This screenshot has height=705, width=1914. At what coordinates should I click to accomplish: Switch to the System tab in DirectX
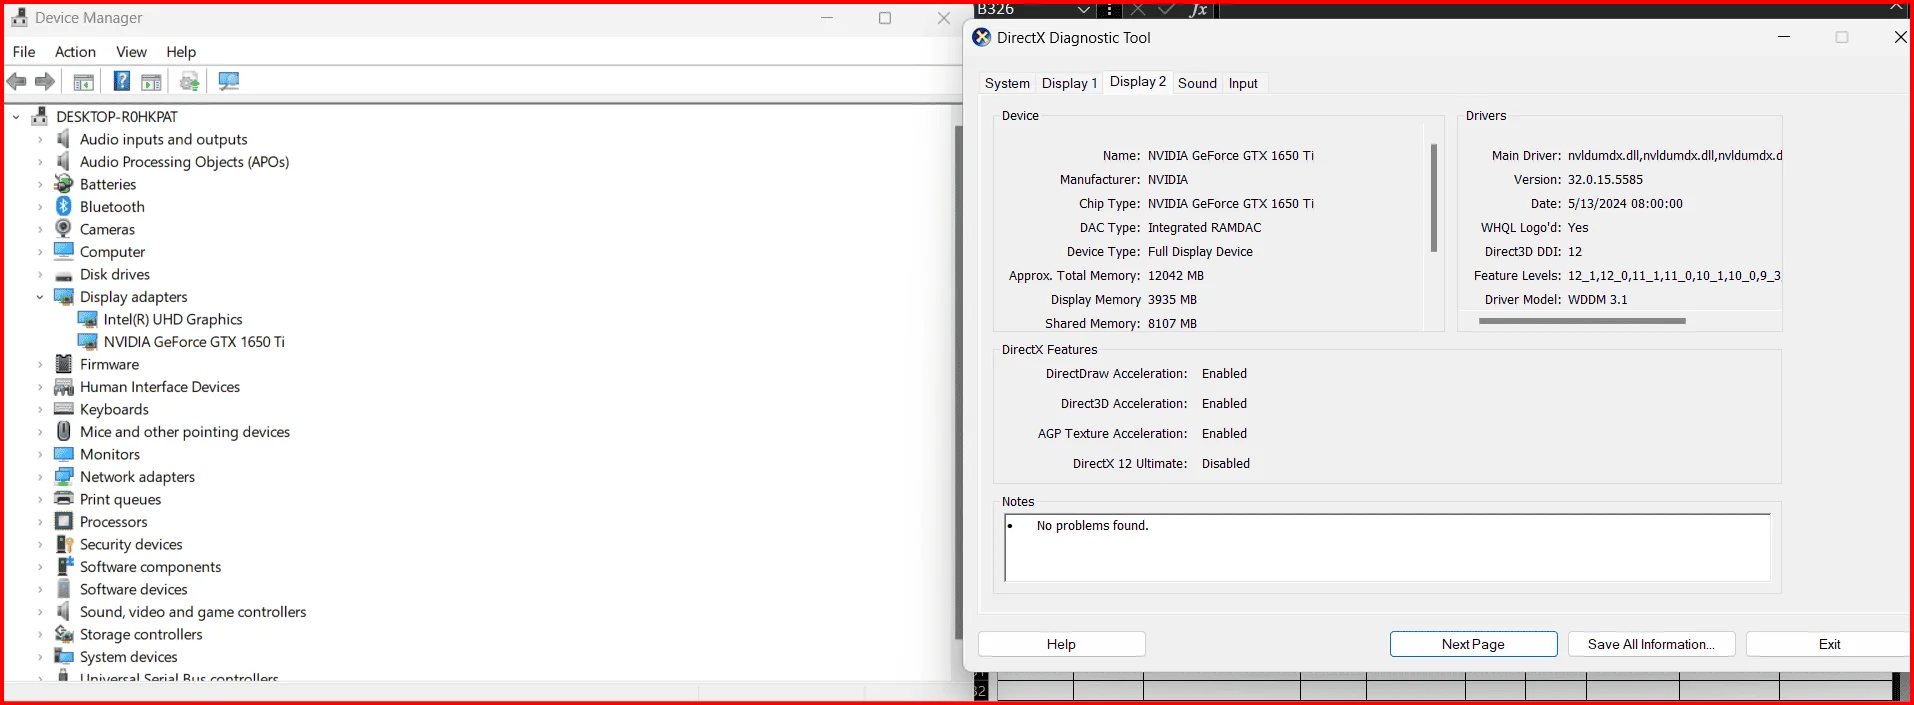[1007, 83]
